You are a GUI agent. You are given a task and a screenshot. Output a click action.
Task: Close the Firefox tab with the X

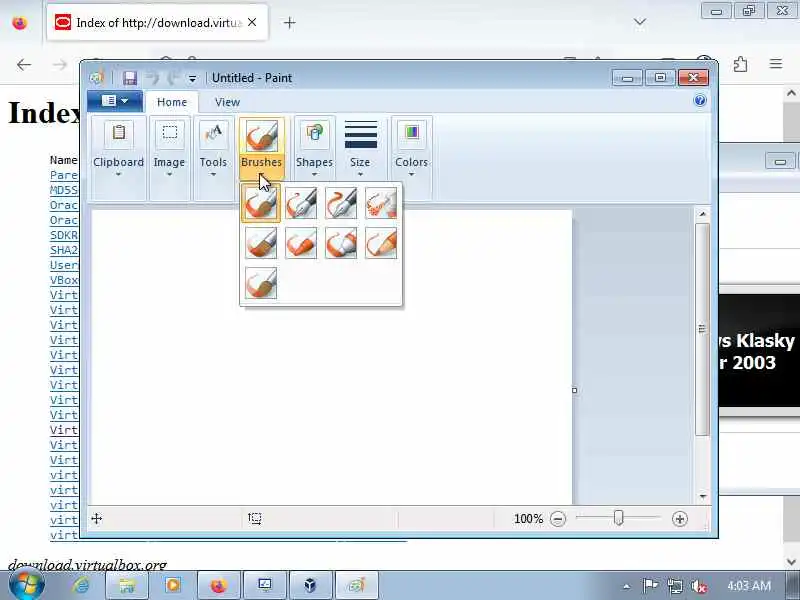pyautogui.click(x=252, y=22)
